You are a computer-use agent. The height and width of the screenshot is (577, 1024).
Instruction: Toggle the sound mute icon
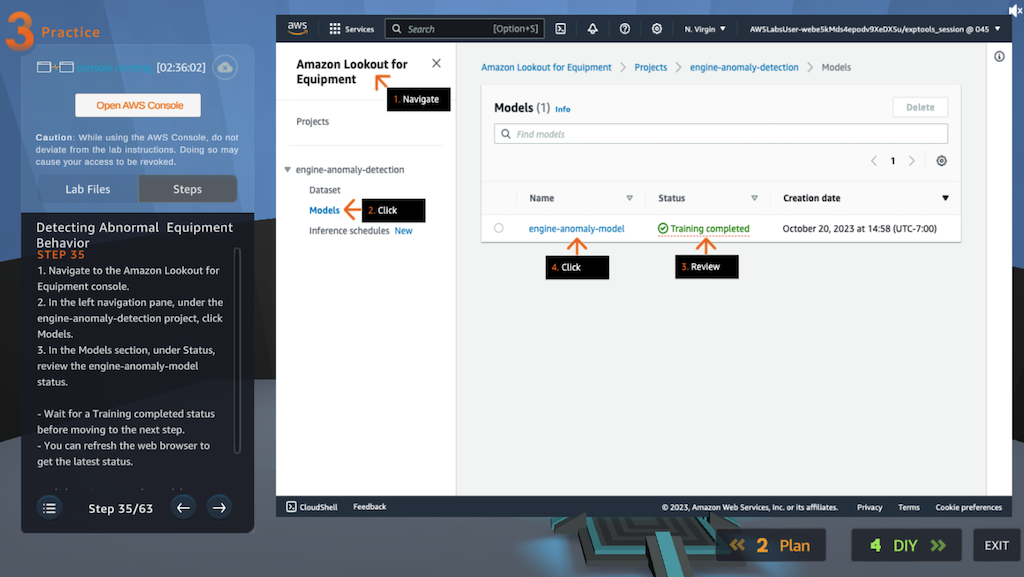[1016, 10]
